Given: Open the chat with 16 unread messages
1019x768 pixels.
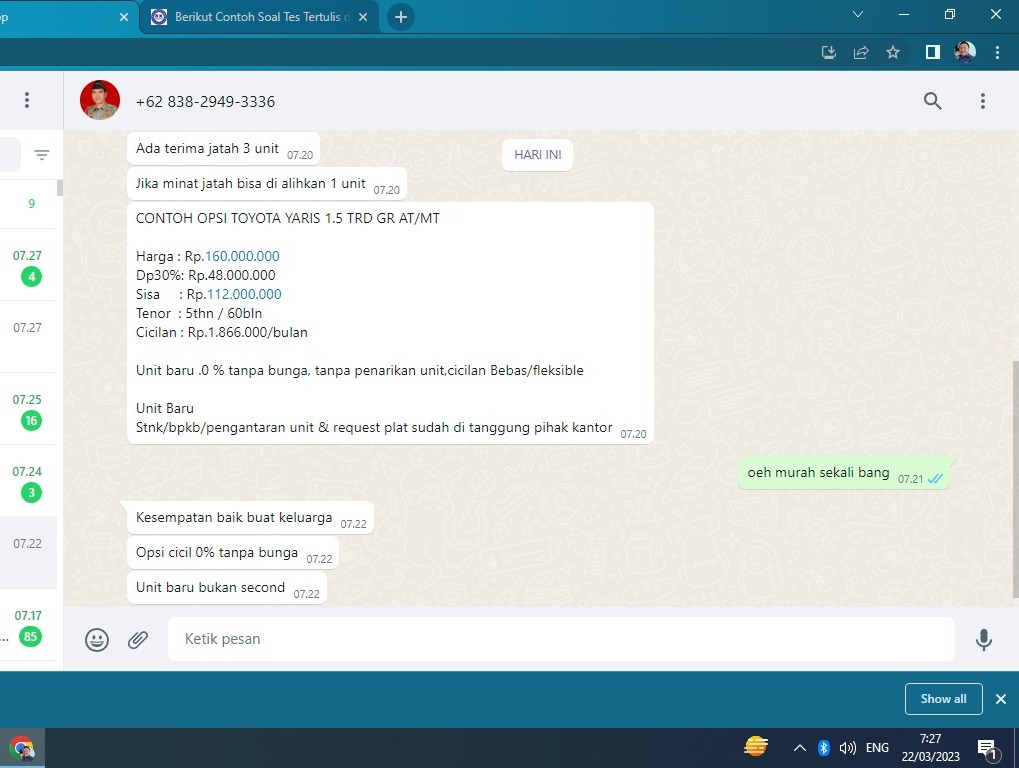Looking at the screenshot, I should click(29, 409).
